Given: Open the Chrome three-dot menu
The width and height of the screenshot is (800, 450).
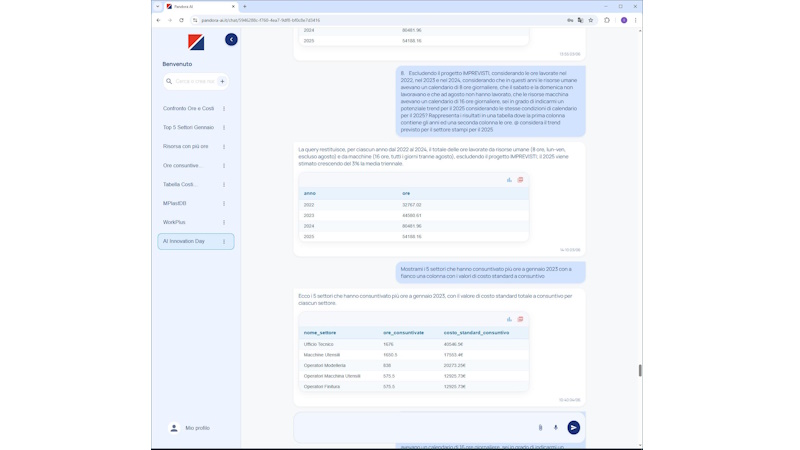Looking at the screenshot, I should tap(635, 20).
